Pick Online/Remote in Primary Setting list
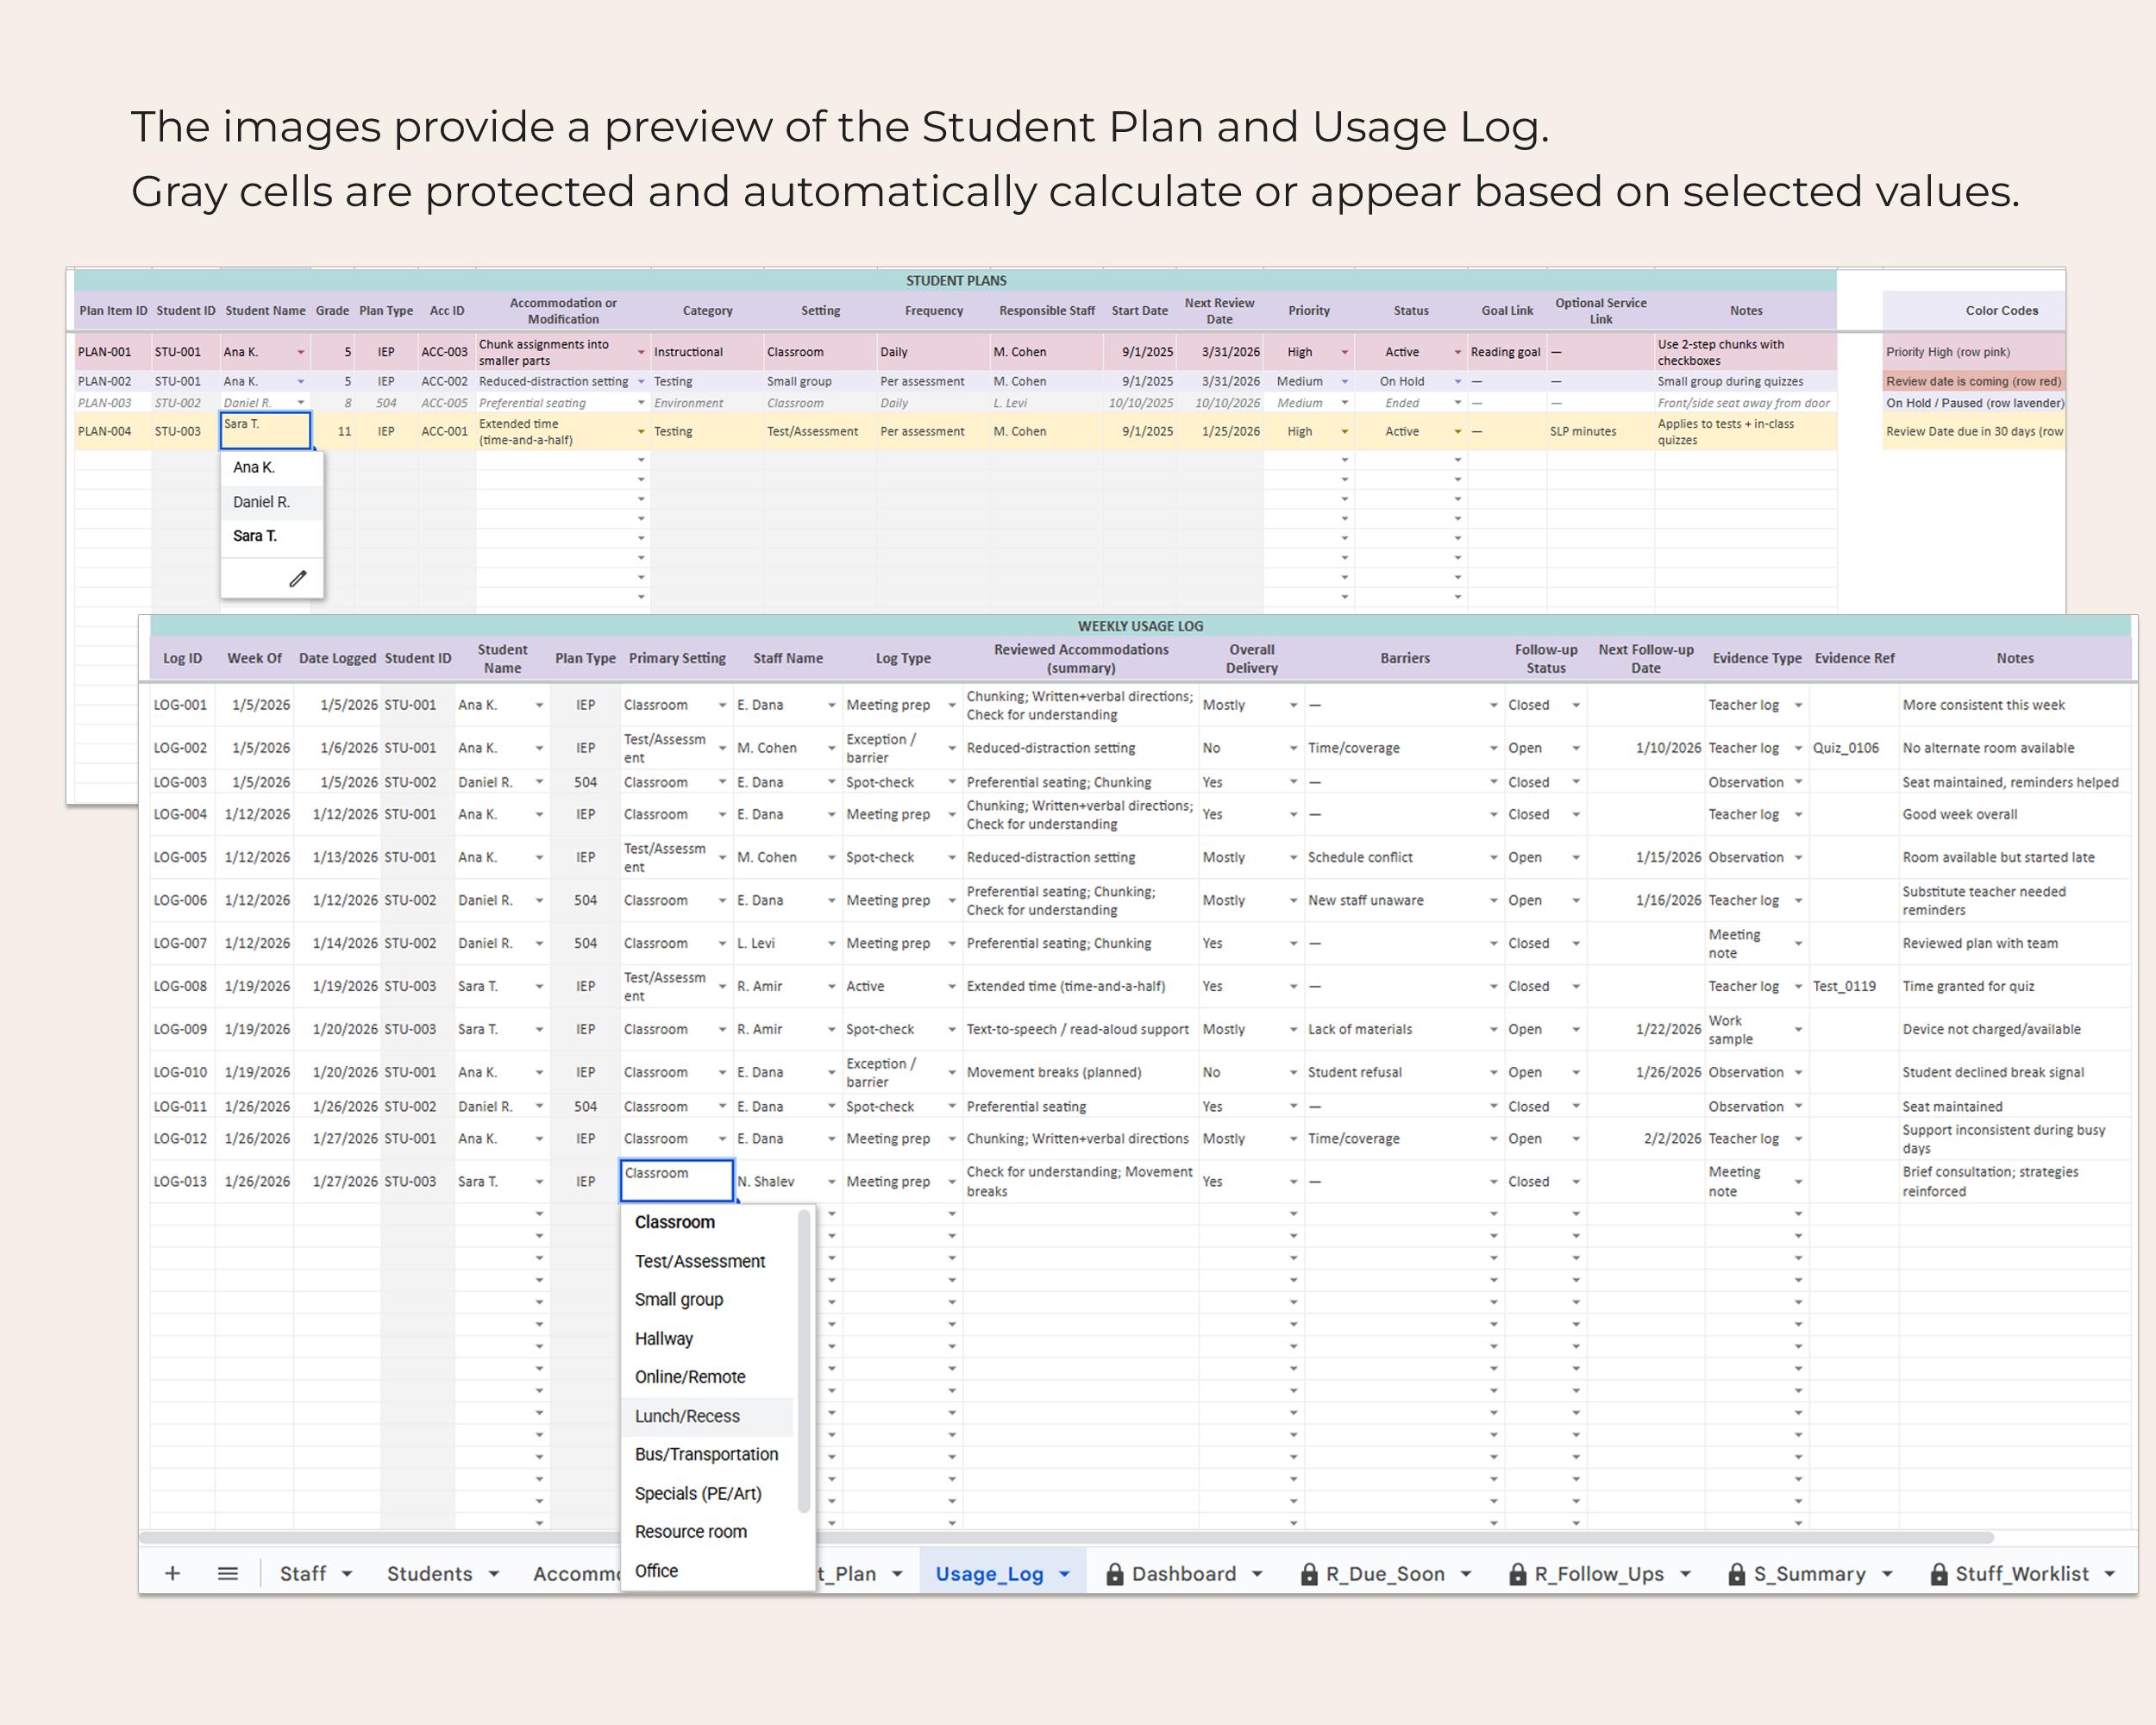This screenshot has height=1725, width=2156. pos(708,1377)
